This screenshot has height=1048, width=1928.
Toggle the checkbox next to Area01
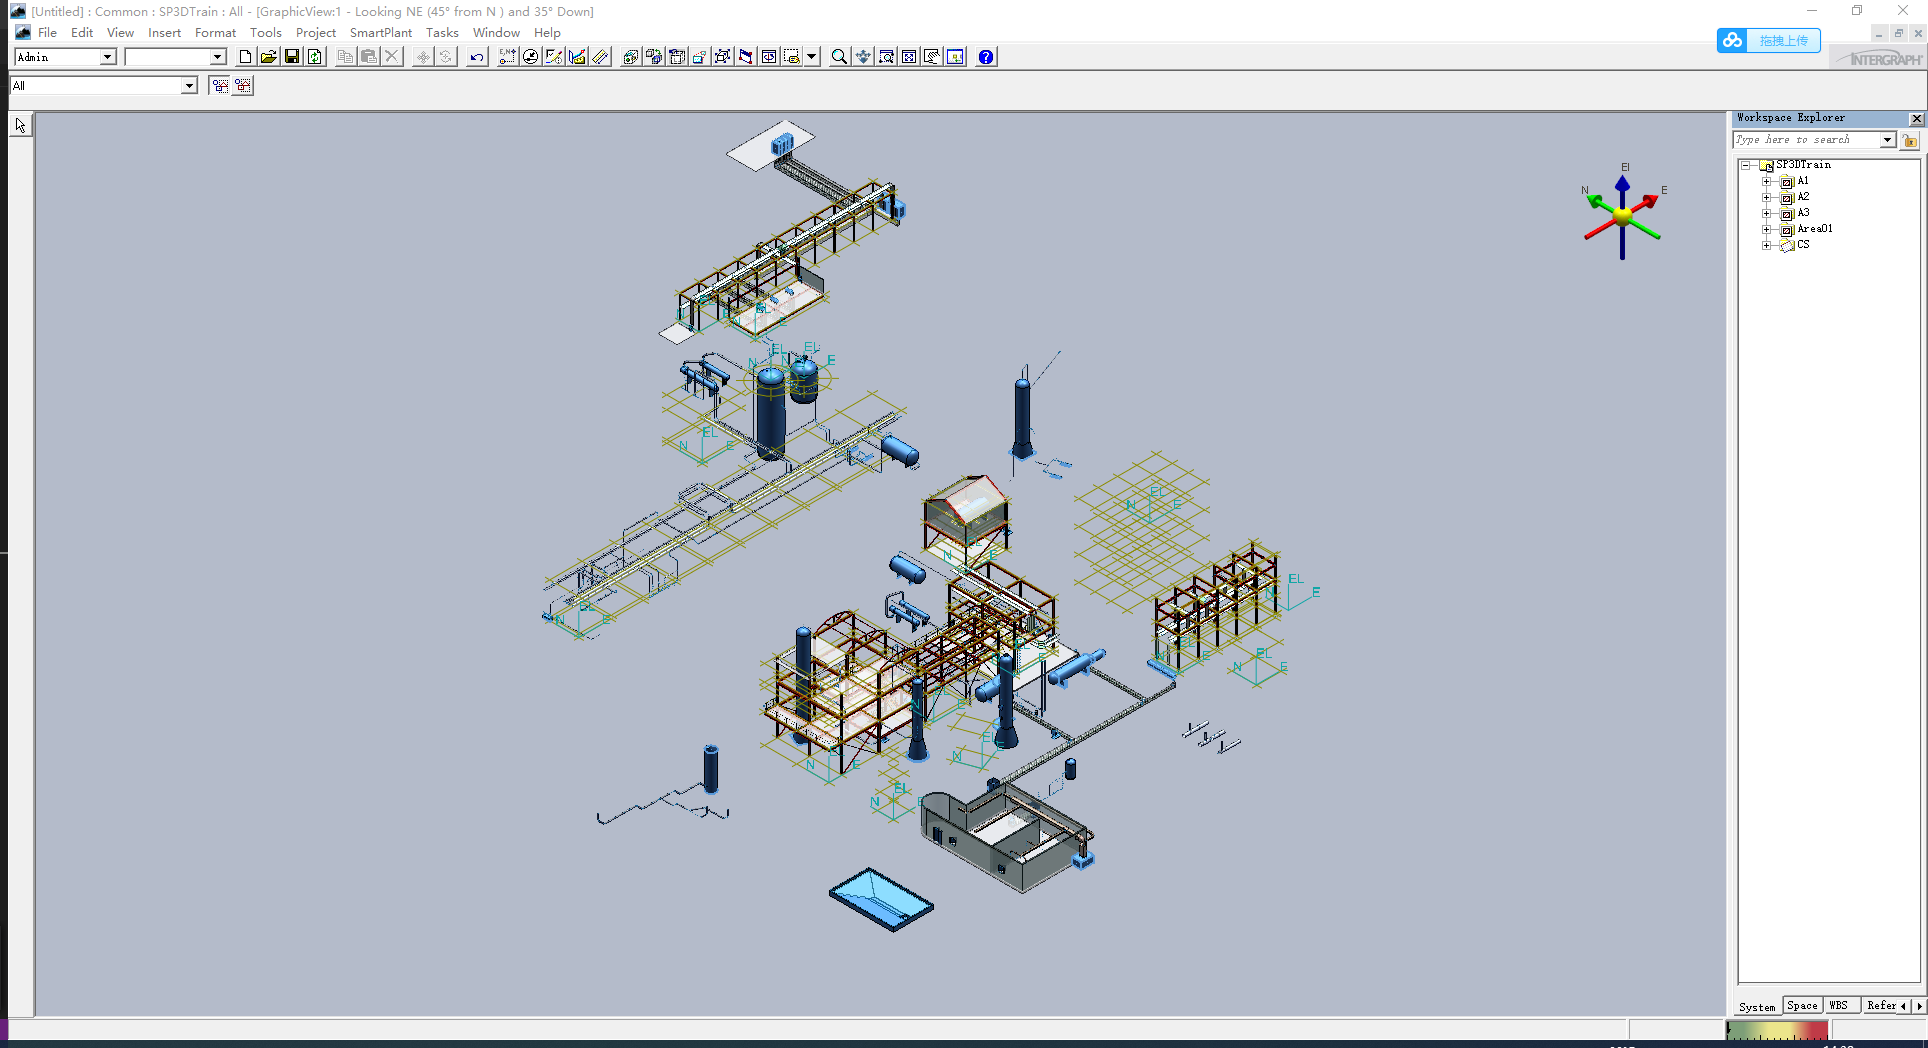click(1788, 229)
